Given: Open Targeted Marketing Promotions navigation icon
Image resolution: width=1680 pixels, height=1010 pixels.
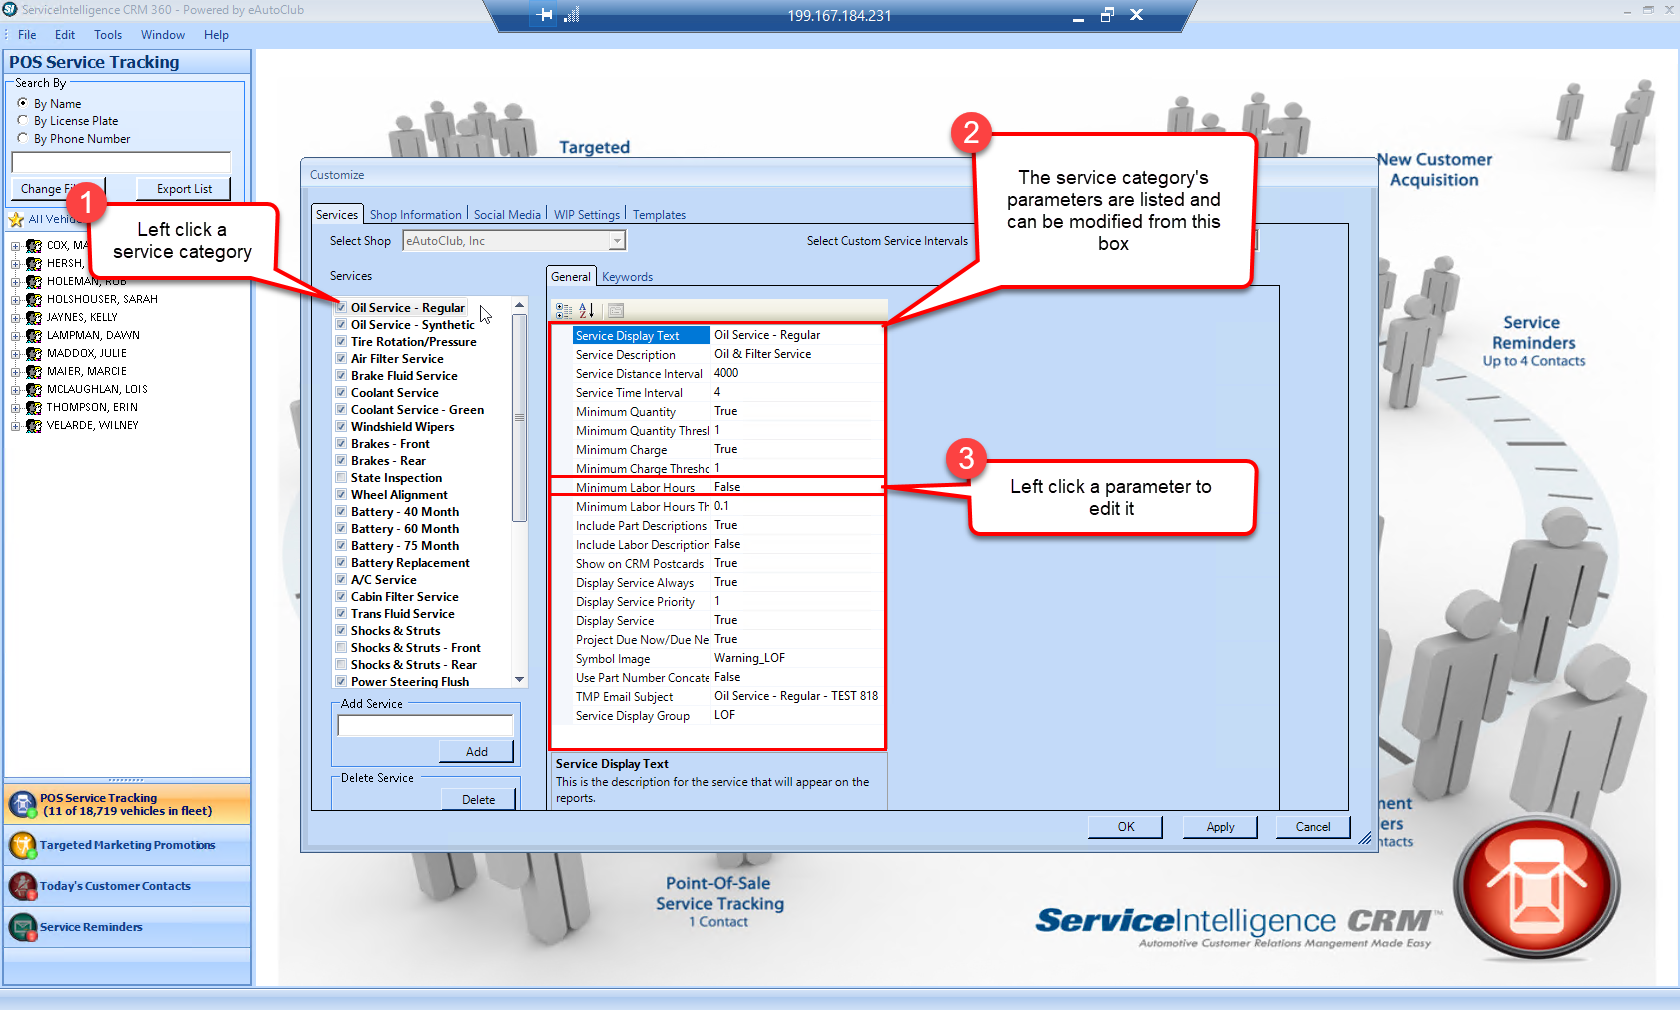Looking at the screenshot, I should 22,845.
